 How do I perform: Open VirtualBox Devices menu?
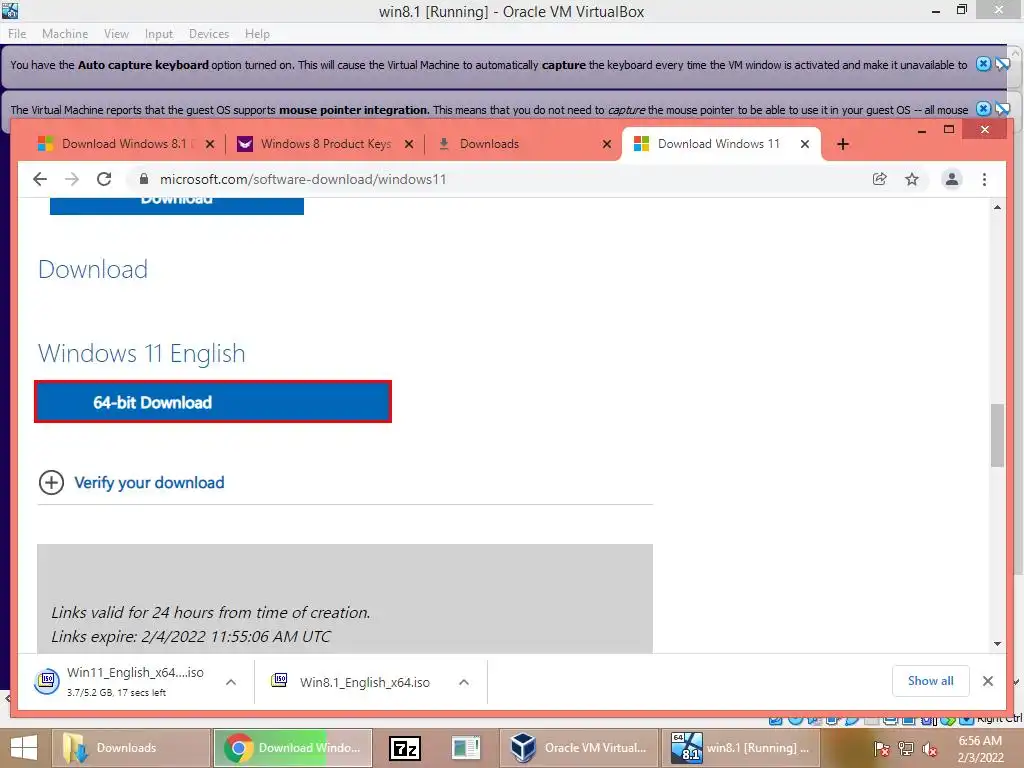209,33
